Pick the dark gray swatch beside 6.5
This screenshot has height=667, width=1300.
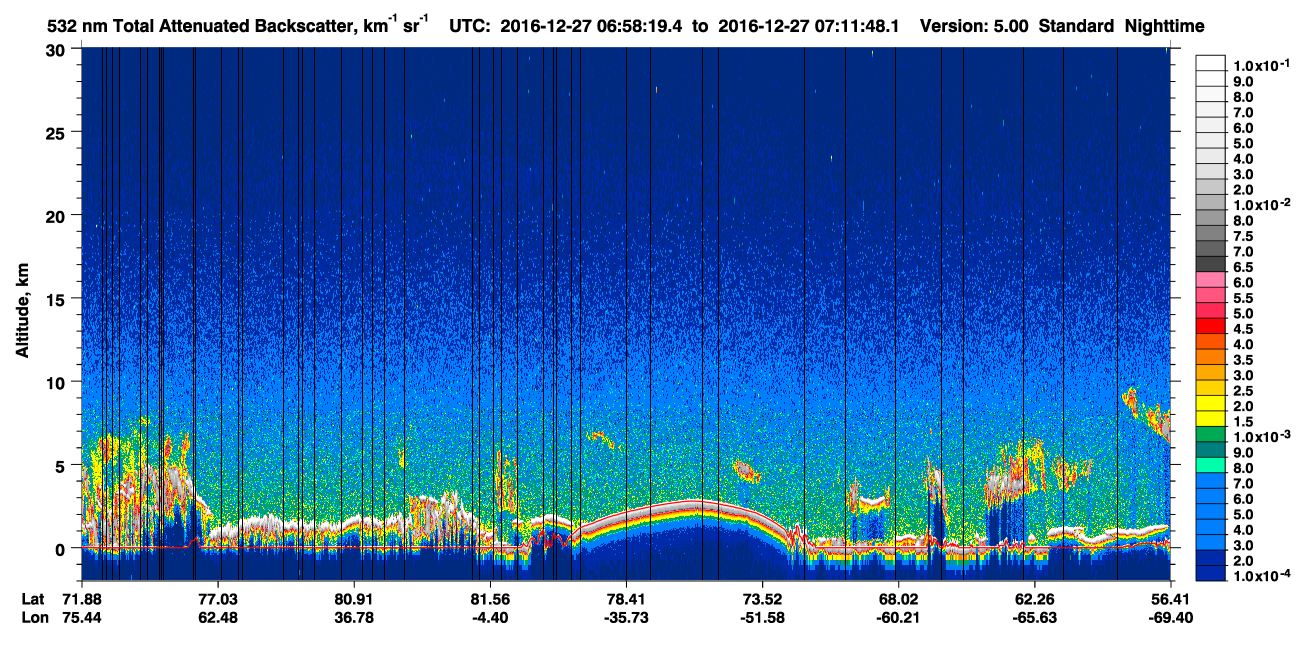coord(1210,264)
